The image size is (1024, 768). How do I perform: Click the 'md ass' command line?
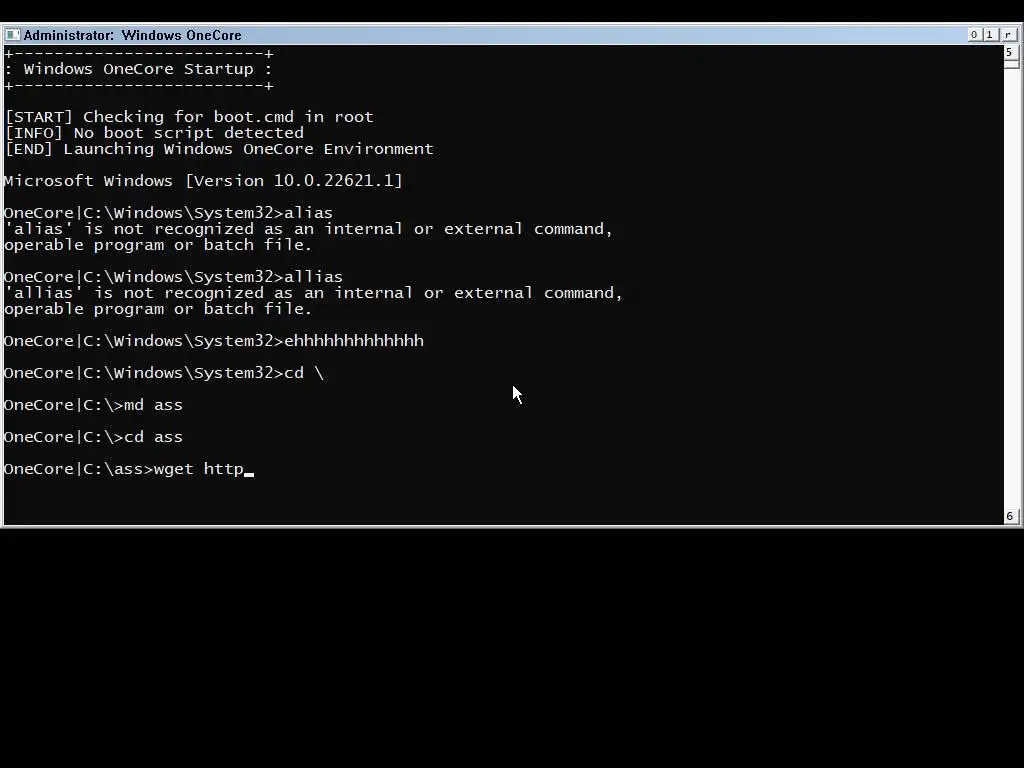tap(93, 405)
